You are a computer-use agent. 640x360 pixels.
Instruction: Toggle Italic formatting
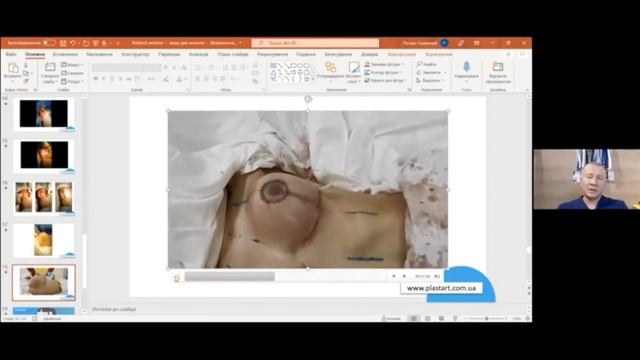pos(104,79)
